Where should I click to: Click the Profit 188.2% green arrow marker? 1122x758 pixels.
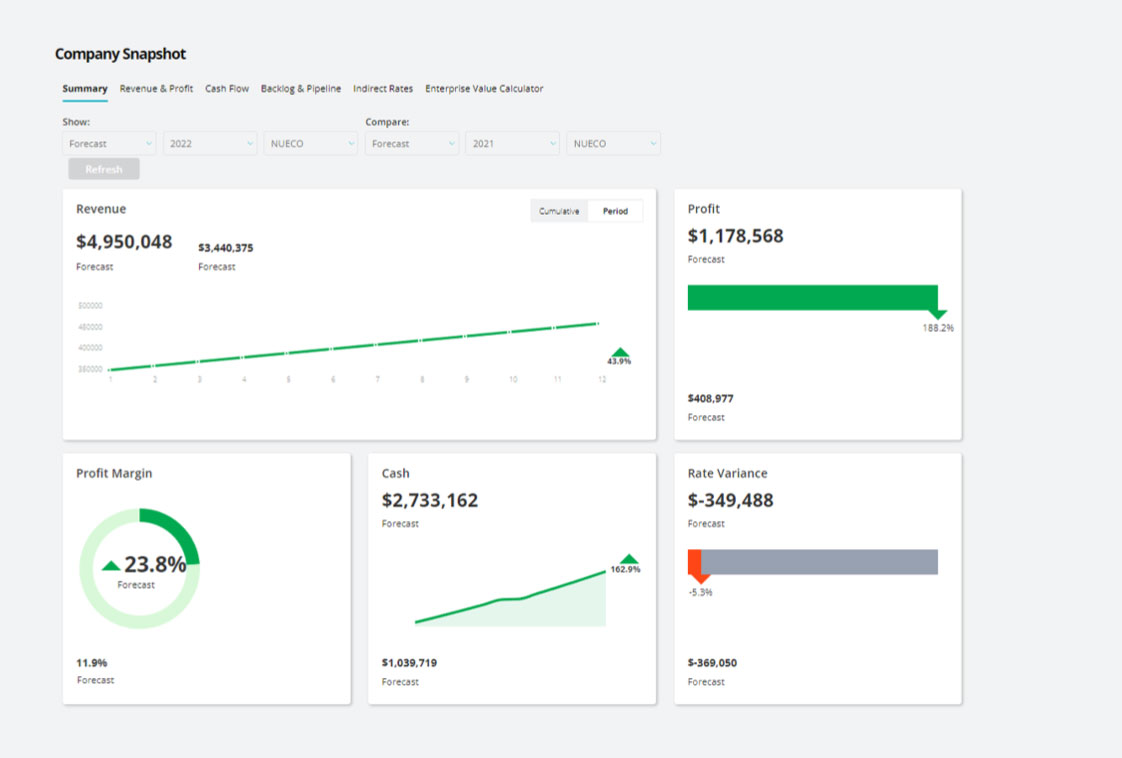pyautogui.click(x=938, y=314)
